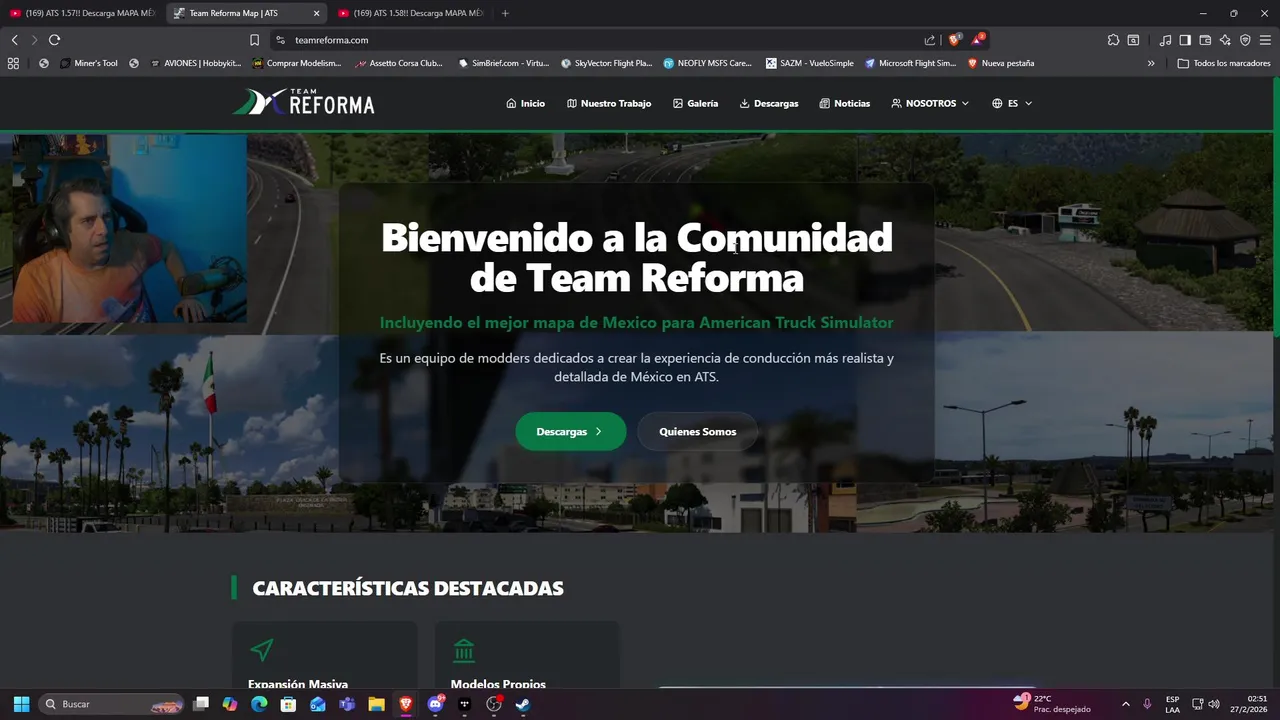Share the page via the share icon

click(930, 40)
